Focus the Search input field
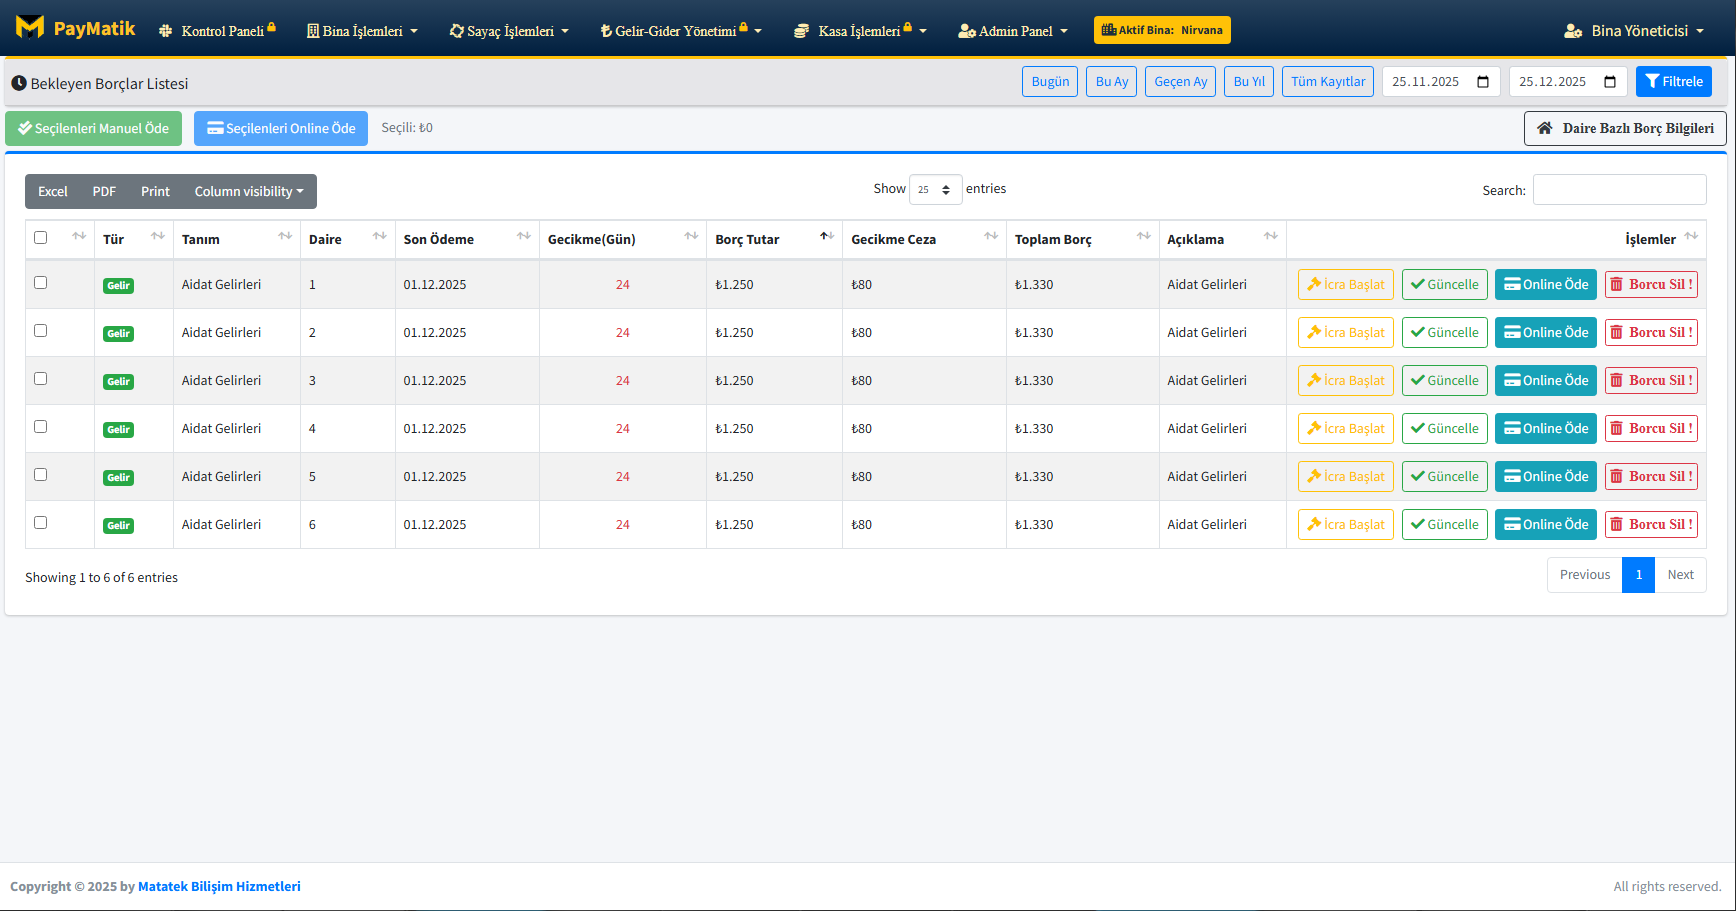 click(x=1619, y=190)
